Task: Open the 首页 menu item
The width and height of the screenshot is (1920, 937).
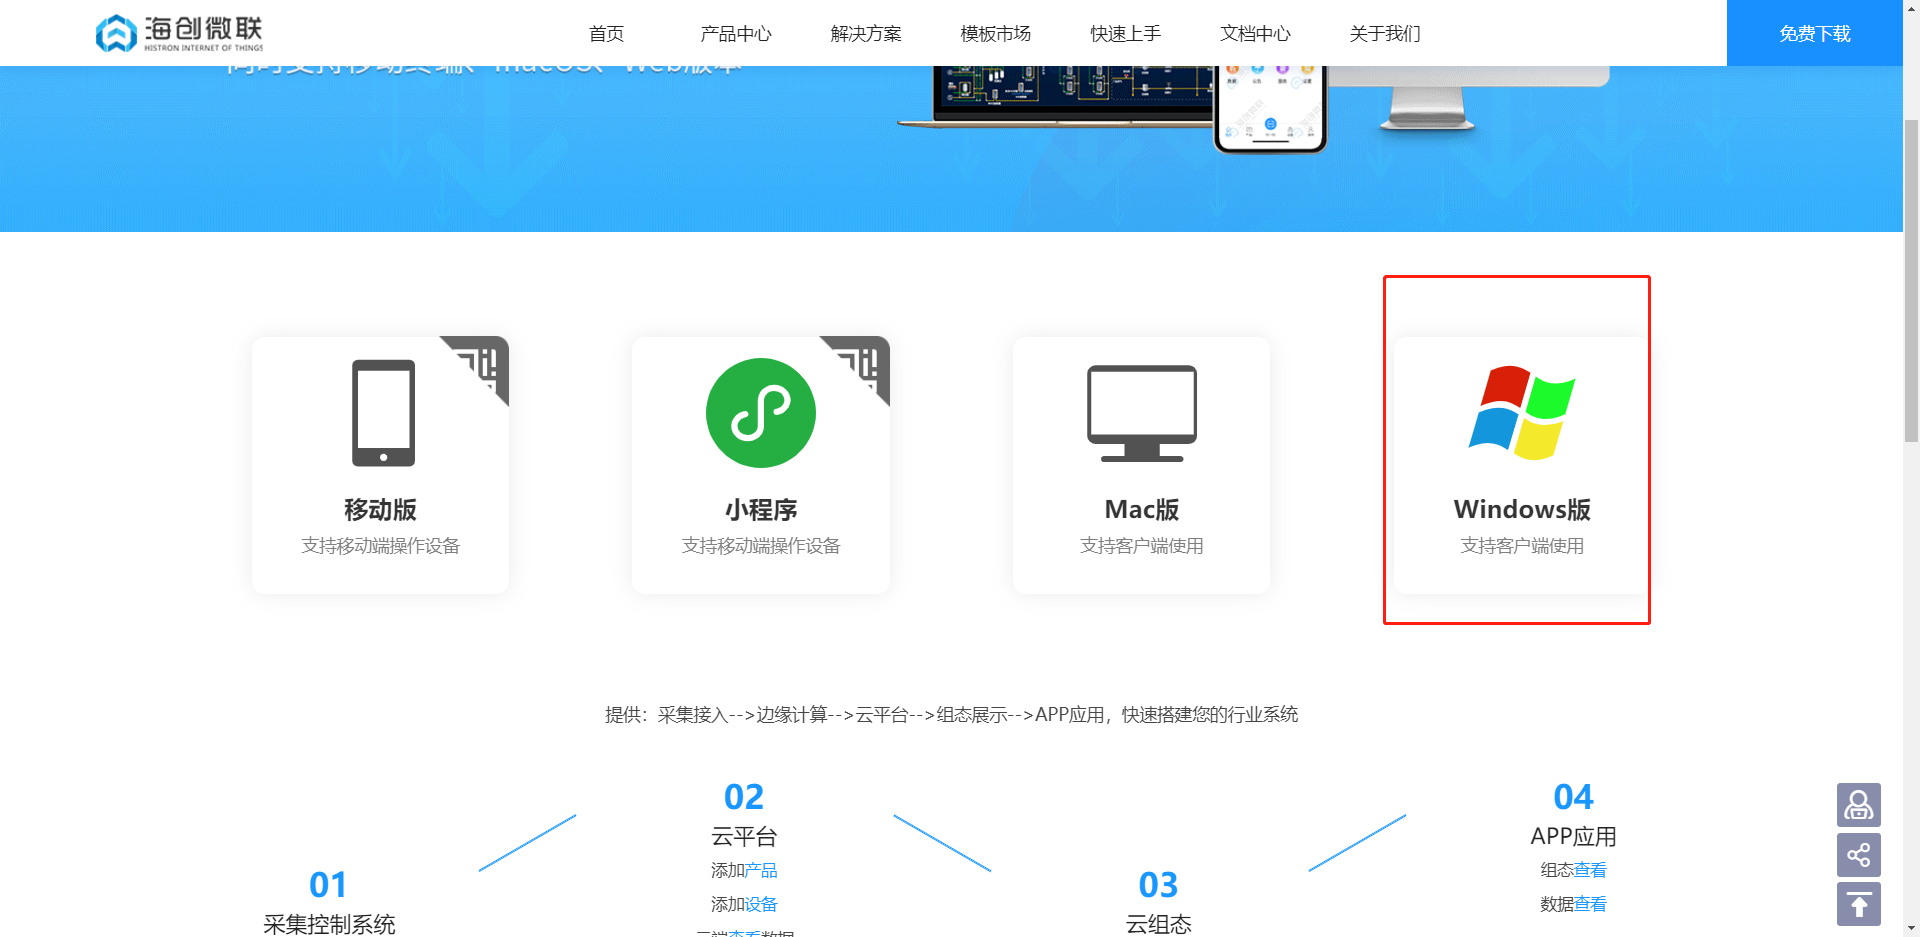Action: 606,34
